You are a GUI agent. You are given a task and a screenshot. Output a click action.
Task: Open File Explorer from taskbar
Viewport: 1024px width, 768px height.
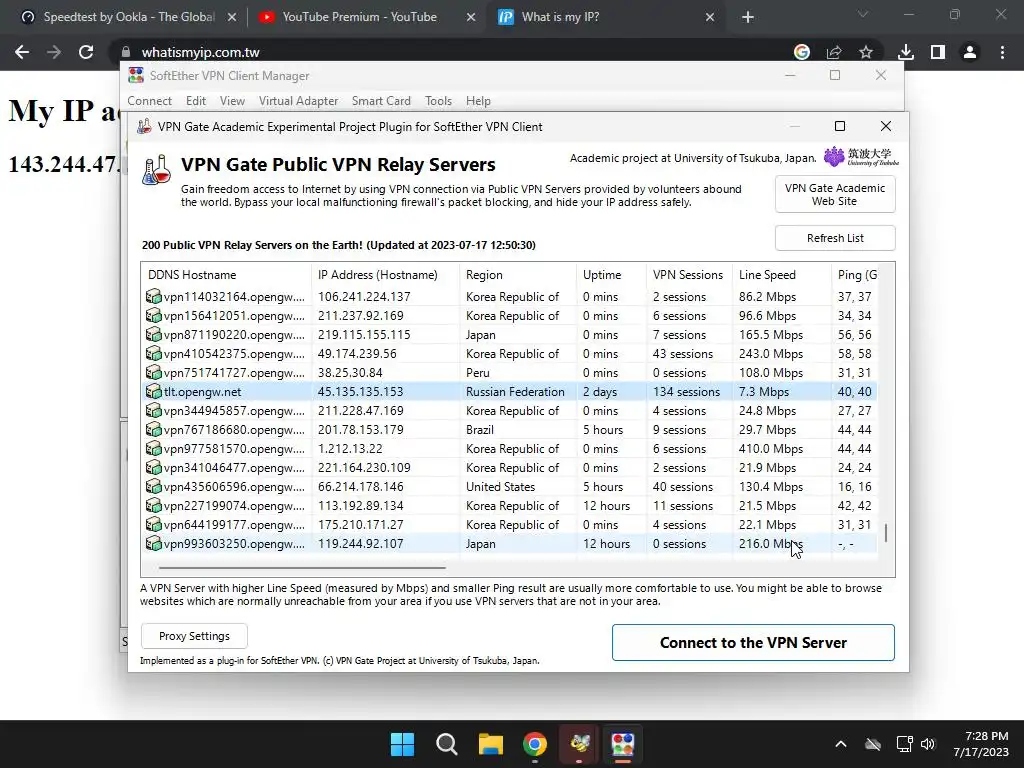click(490, 744)
